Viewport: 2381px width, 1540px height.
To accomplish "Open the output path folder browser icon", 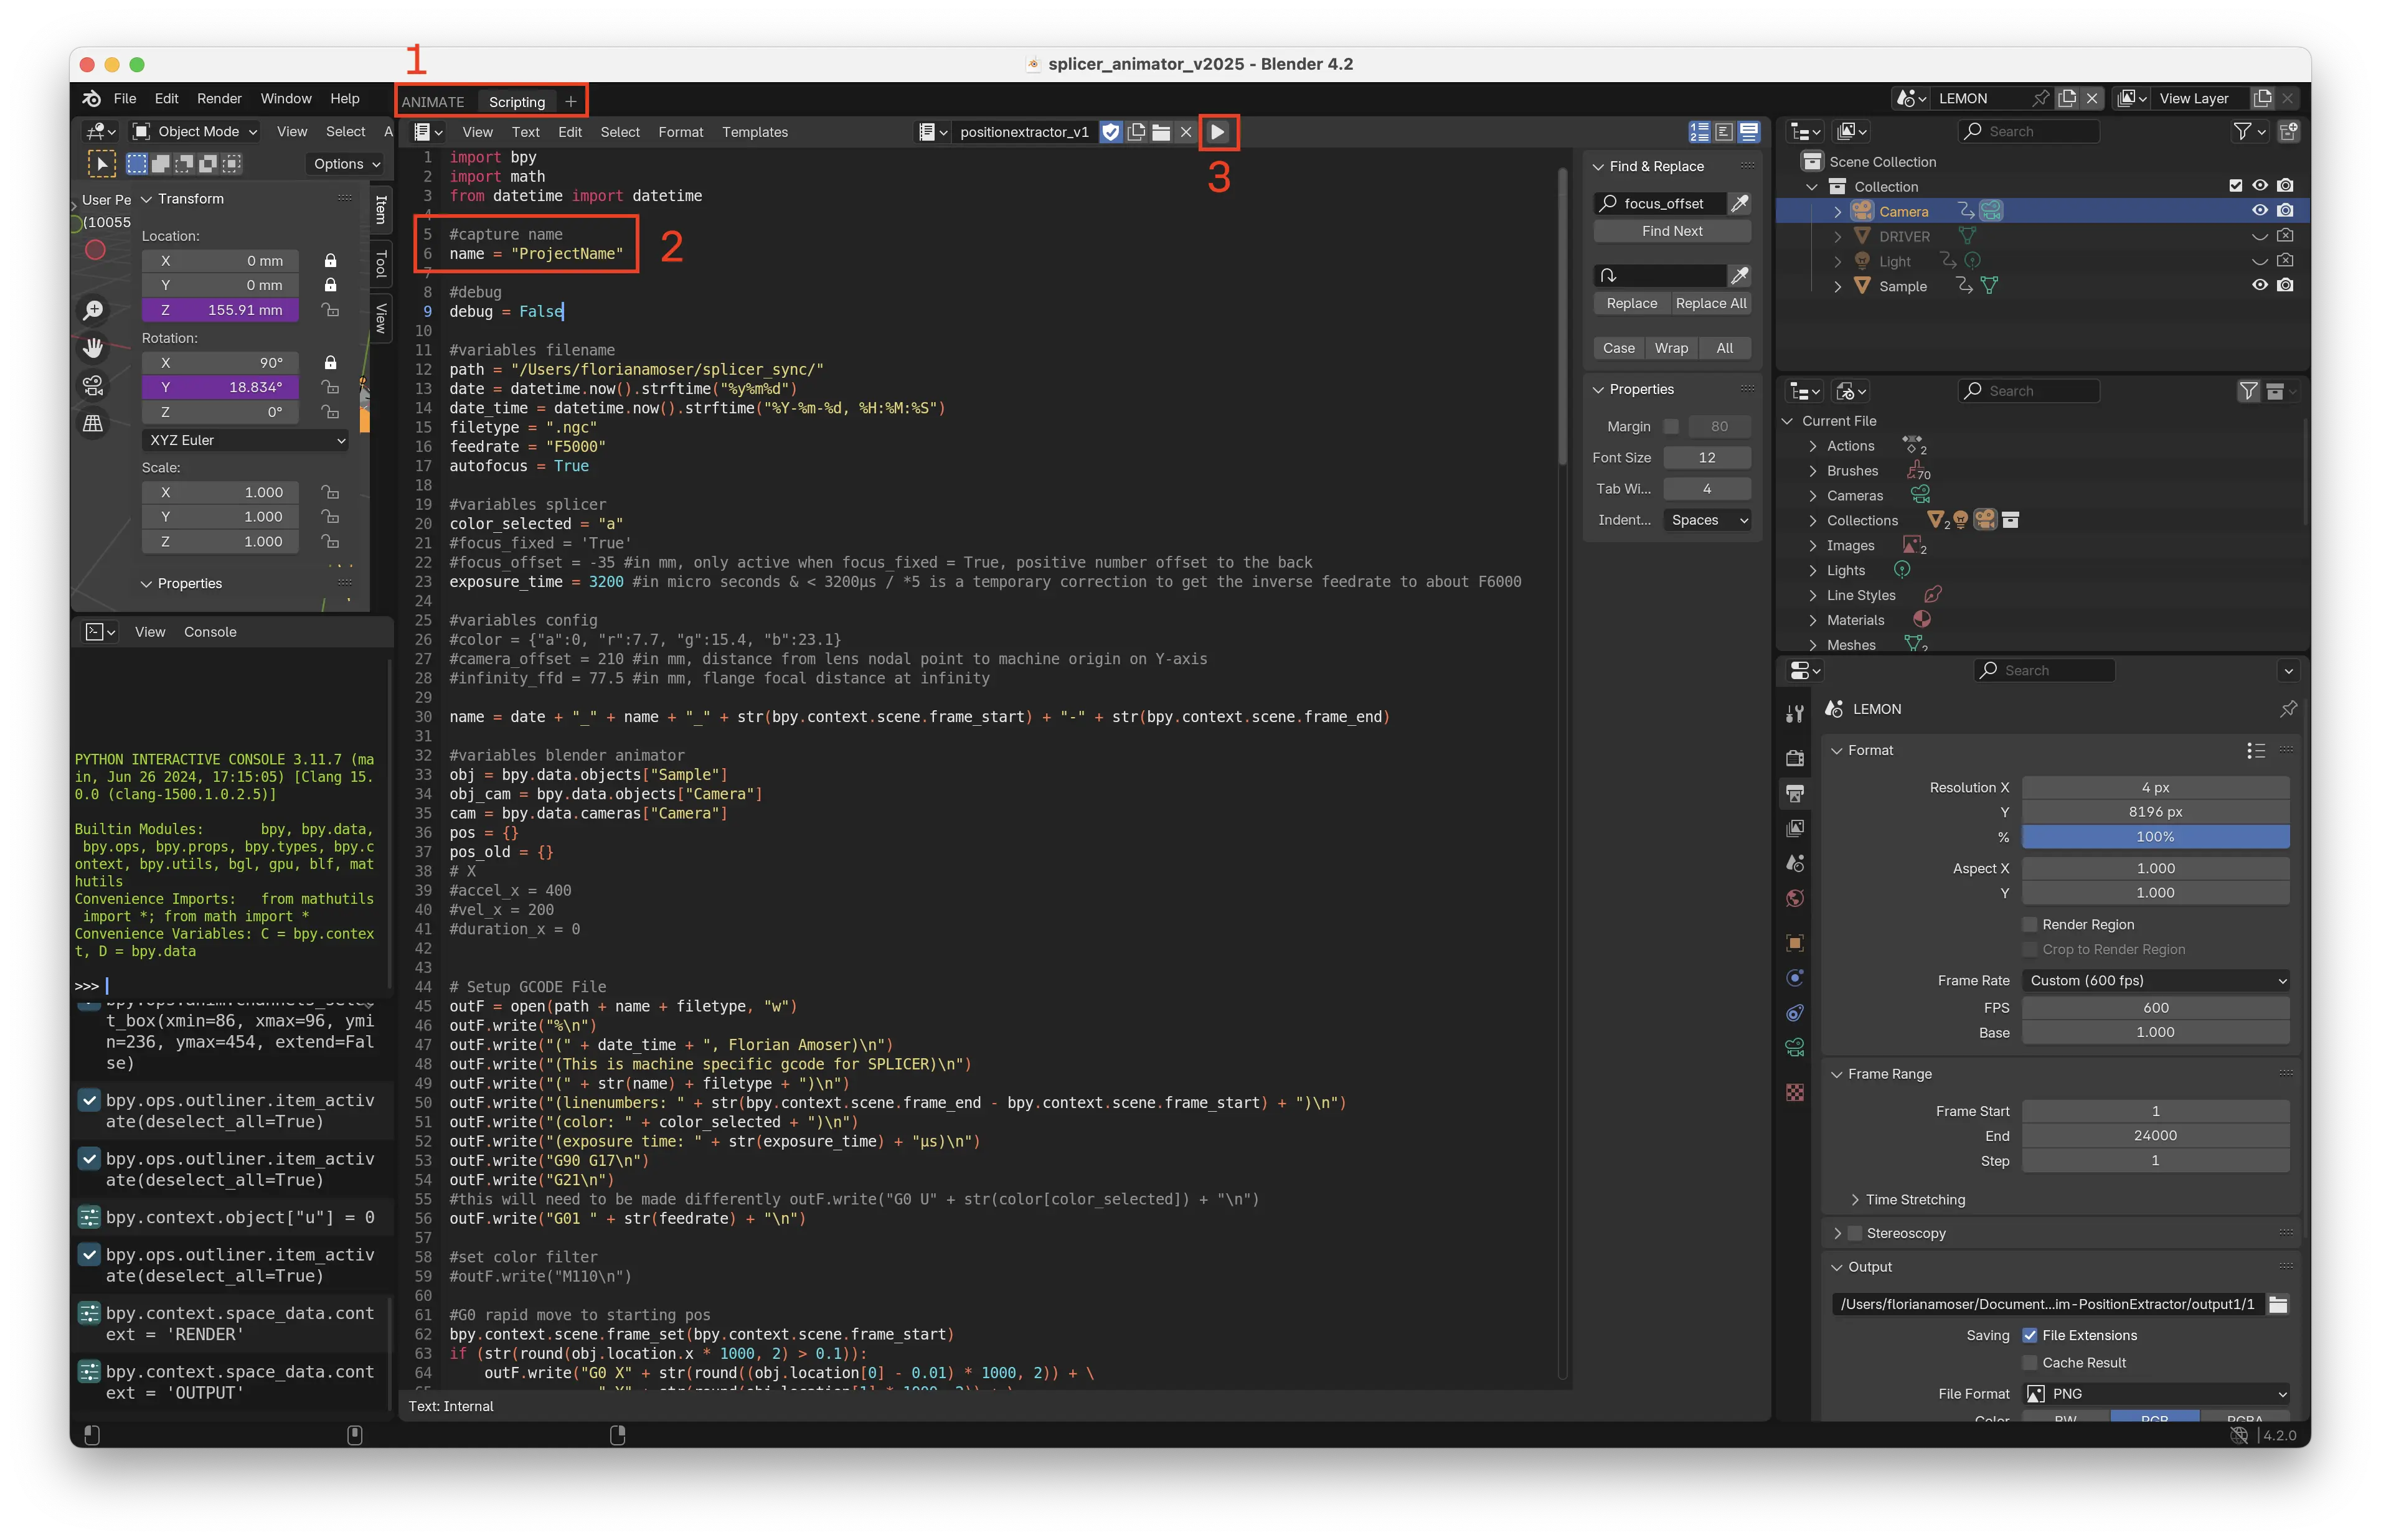I will [x=2278, y=1304].
